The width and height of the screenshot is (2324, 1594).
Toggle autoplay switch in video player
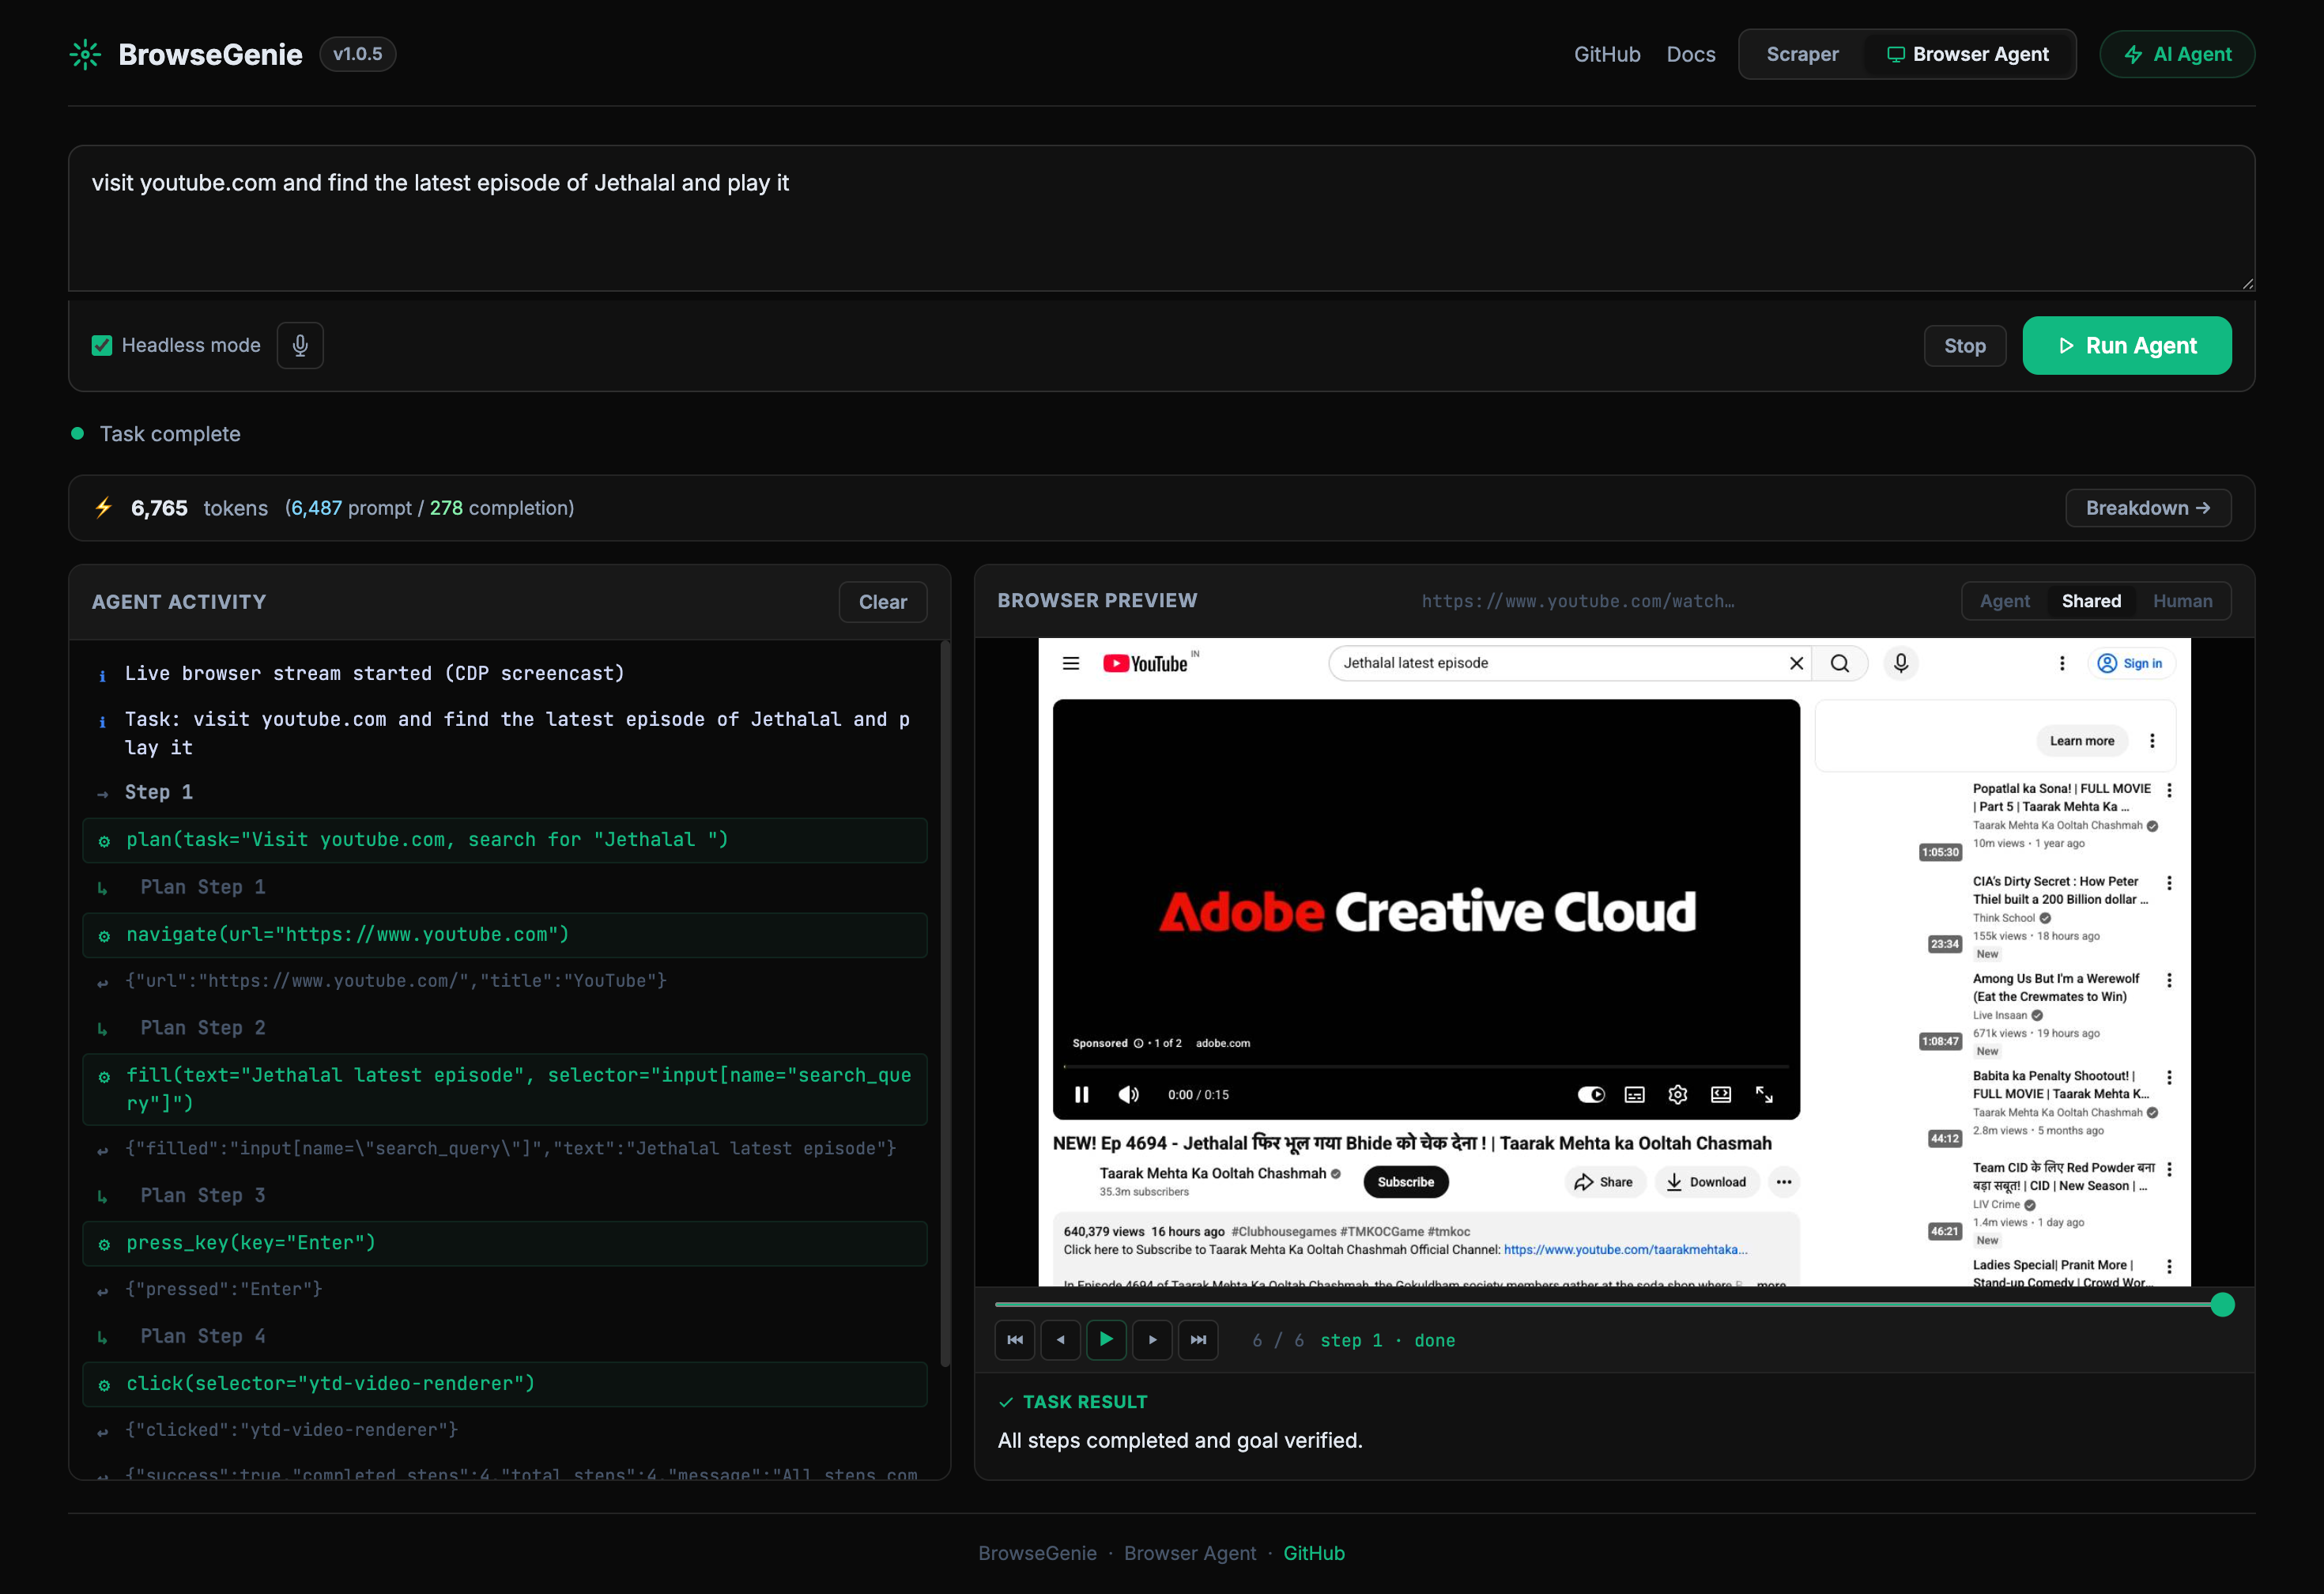1591,1094
